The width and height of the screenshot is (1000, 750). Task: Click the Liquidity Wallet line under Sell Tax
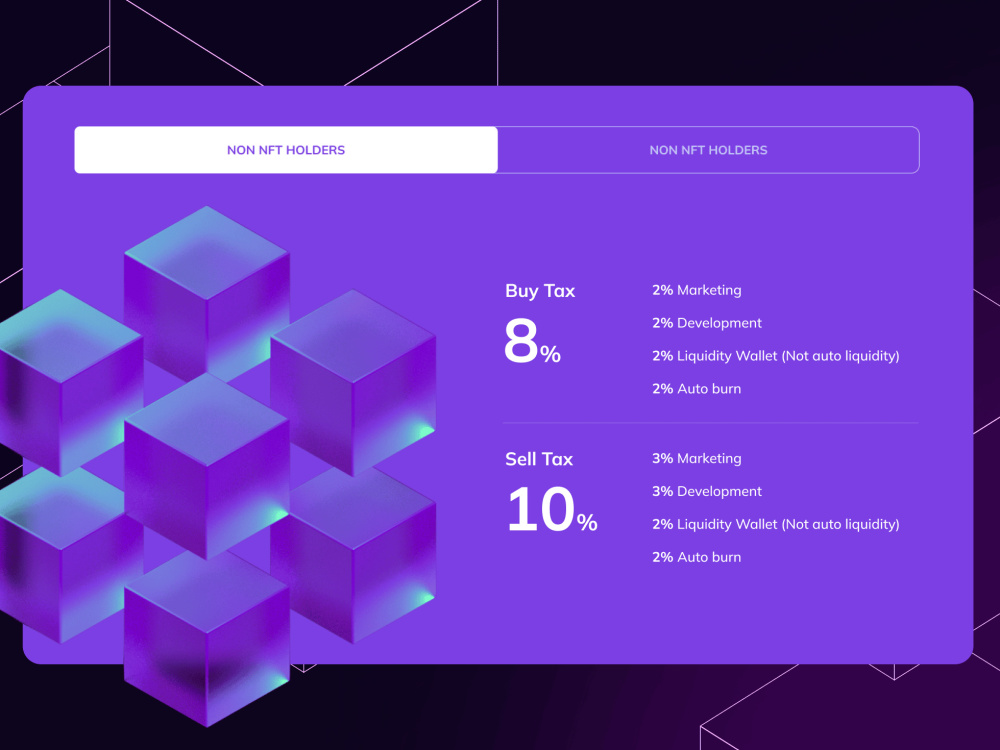pyautogui.click(x=776, y=524)
